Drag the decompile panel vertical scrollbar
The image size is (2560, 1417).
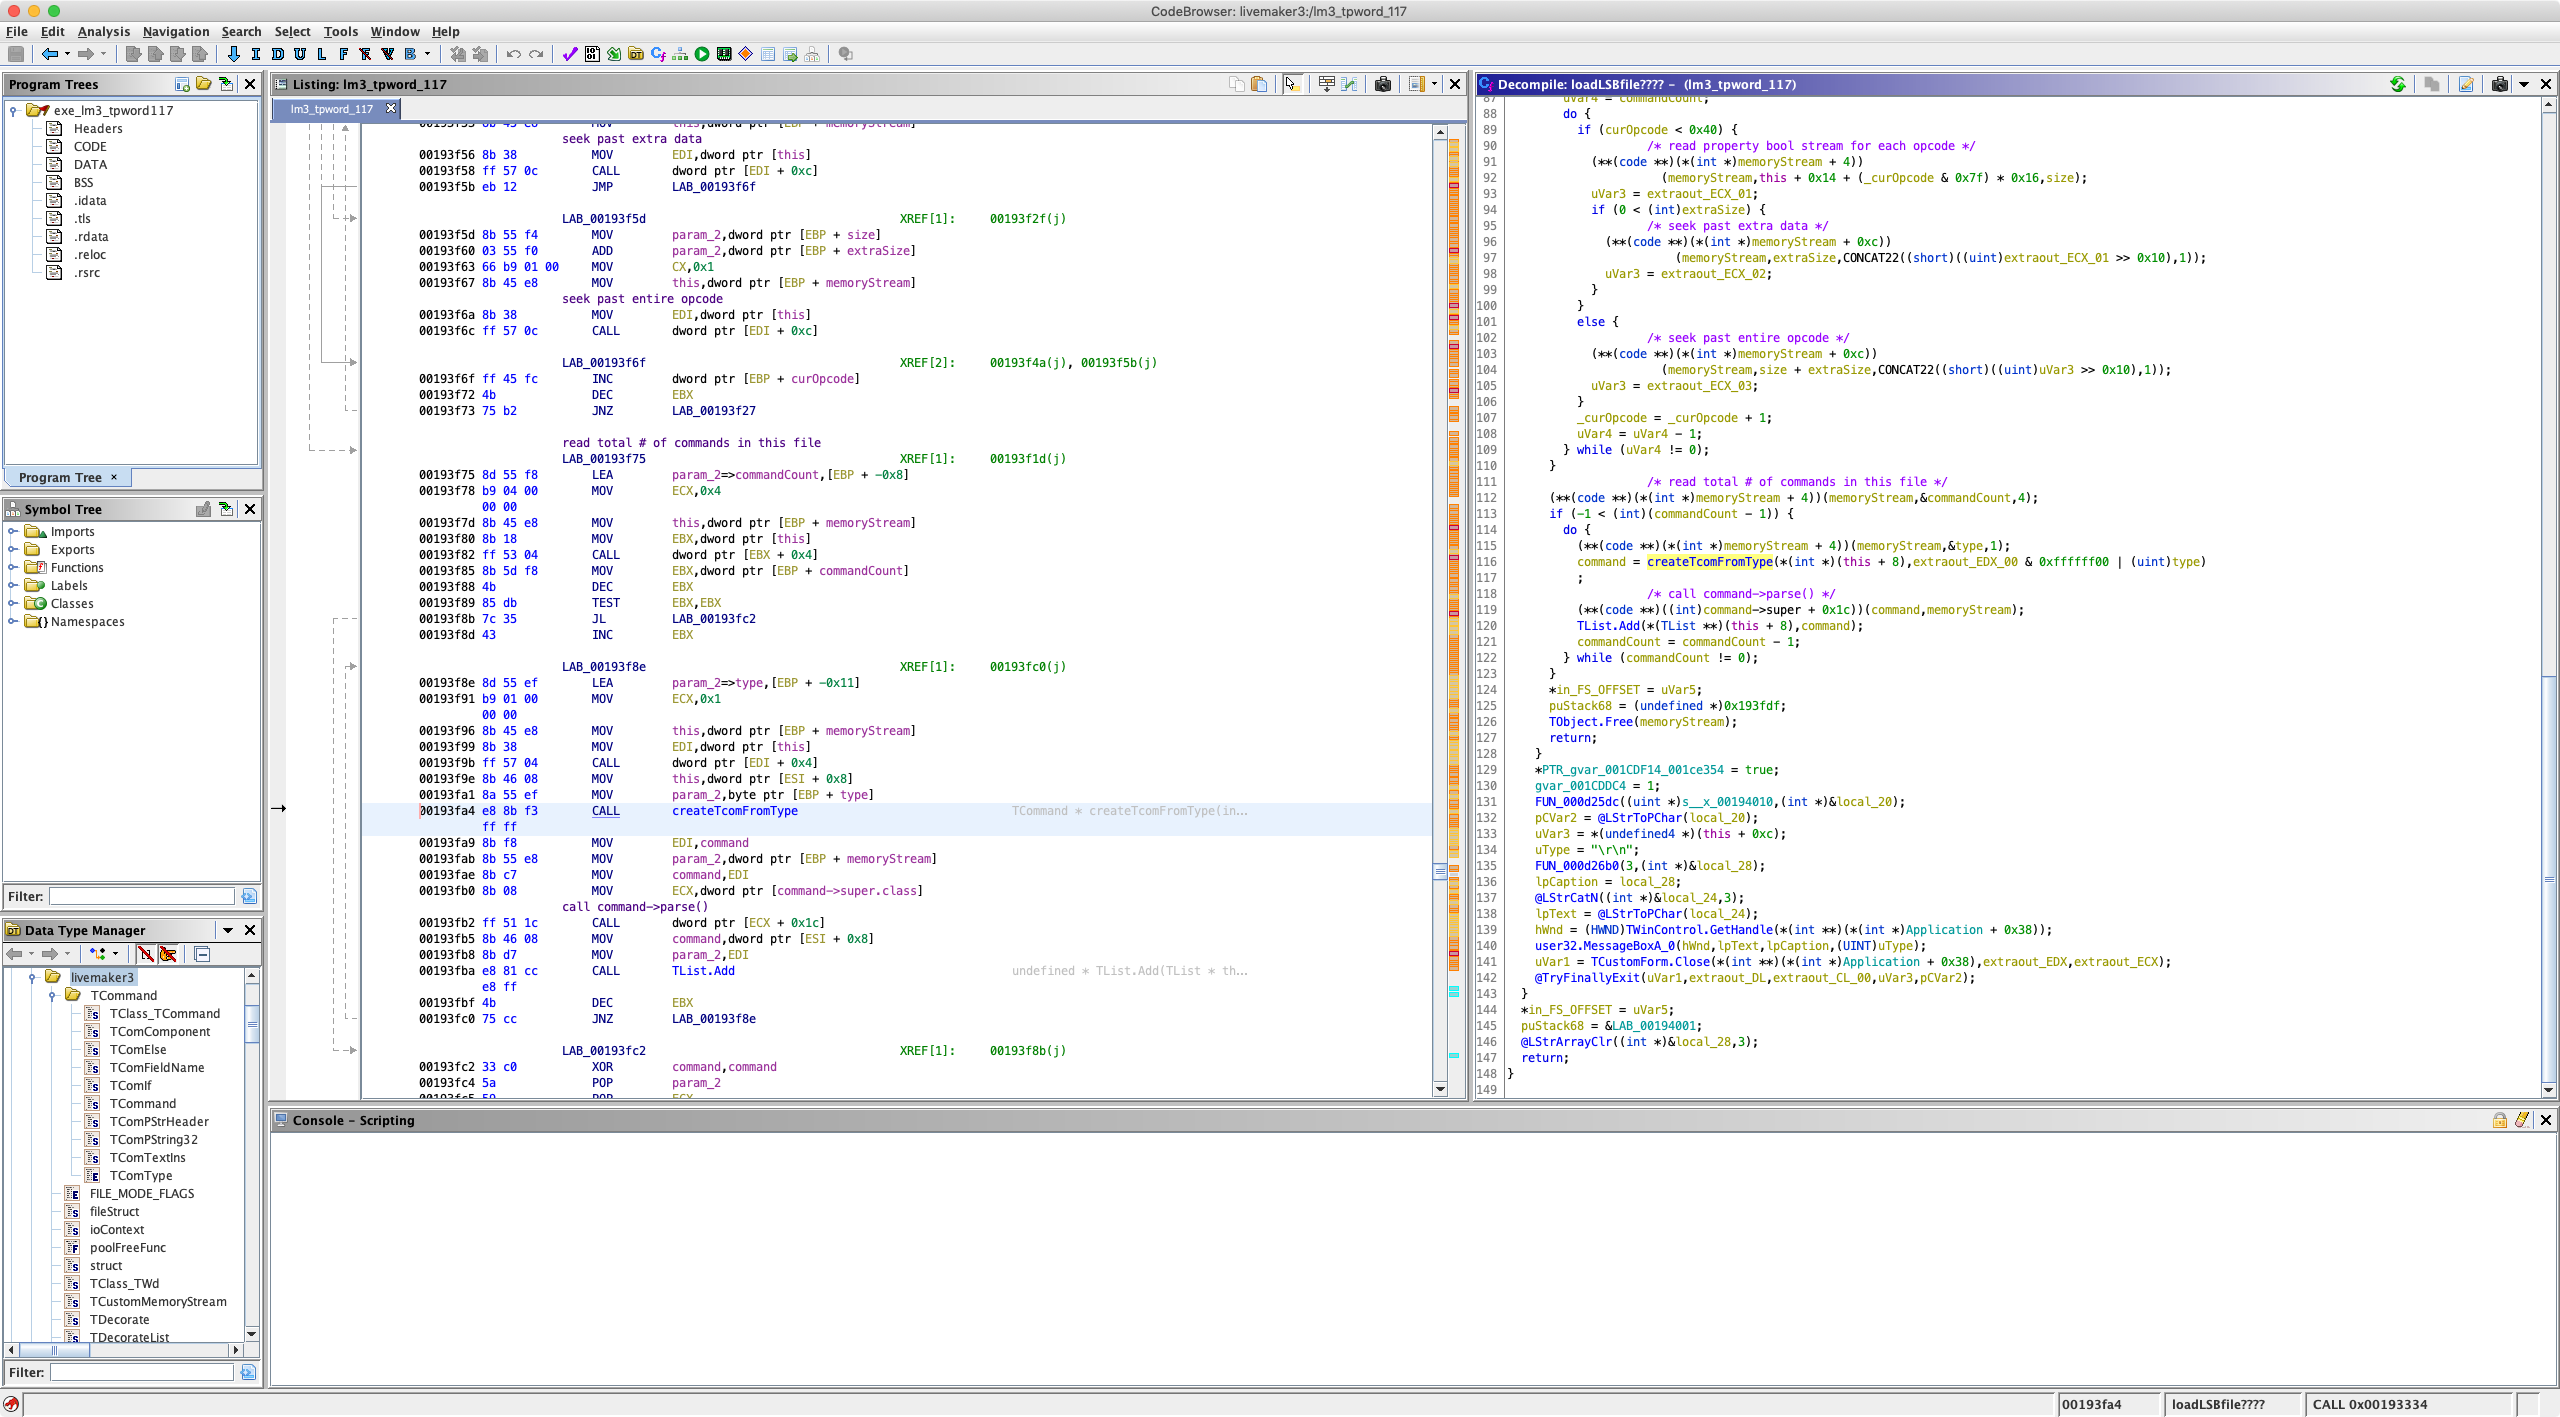(2544, 873)
